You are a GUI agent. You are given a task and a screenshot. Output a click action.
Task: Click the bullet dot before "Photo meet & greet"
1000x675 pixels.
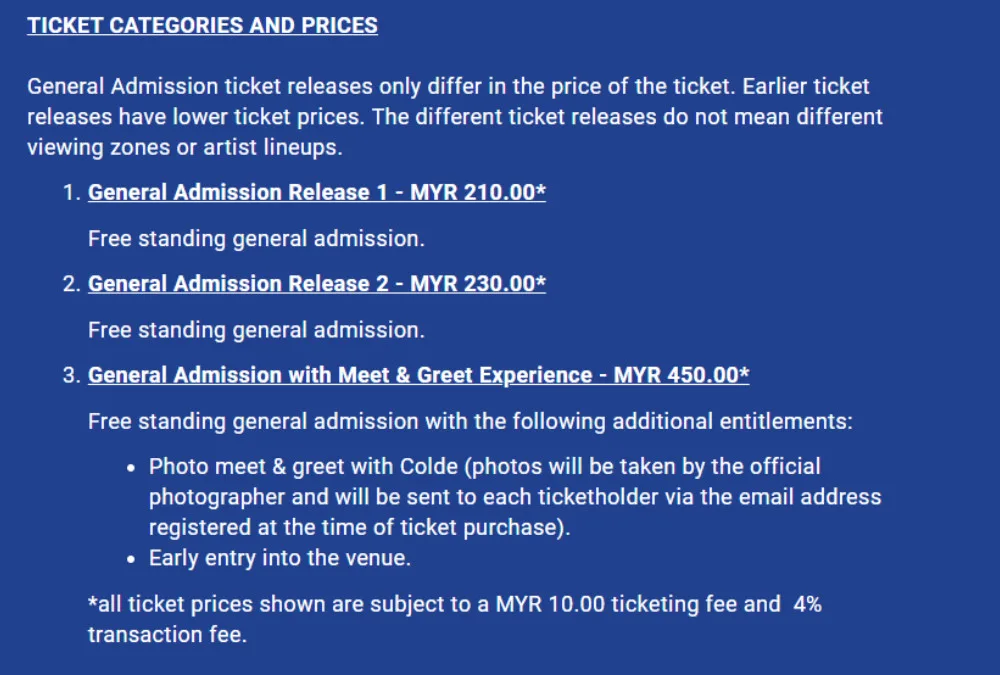coord(132,467)
